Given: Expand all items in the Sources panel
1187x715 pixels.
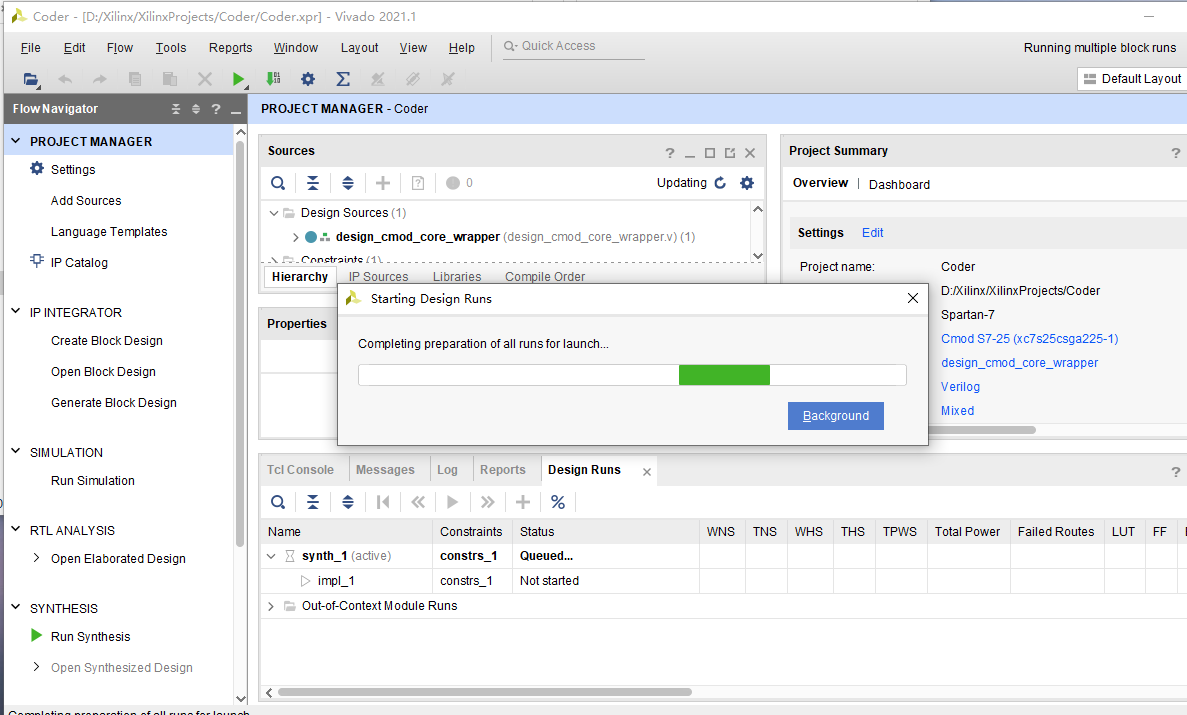Looking at the screenshot, I should [348, 183].
